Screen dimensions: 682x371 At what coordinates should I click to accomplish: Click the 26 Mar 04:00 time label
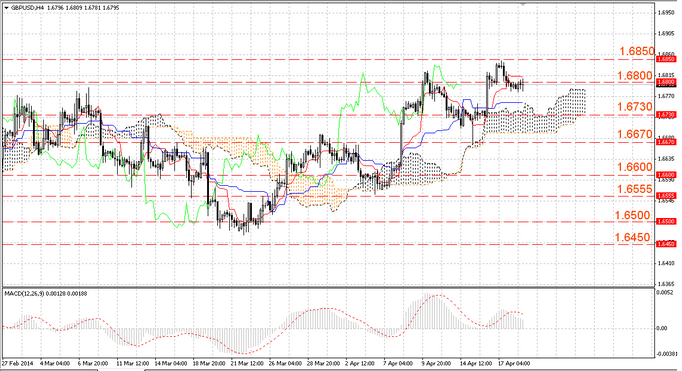pyautogui.click(x=285, y=363)
